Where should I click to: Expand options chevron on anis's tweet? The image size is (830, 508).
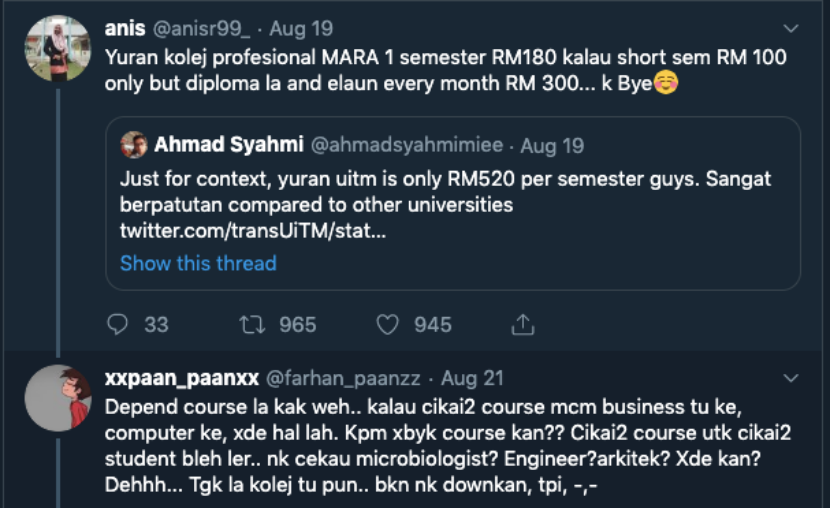(x=791, y=28)
